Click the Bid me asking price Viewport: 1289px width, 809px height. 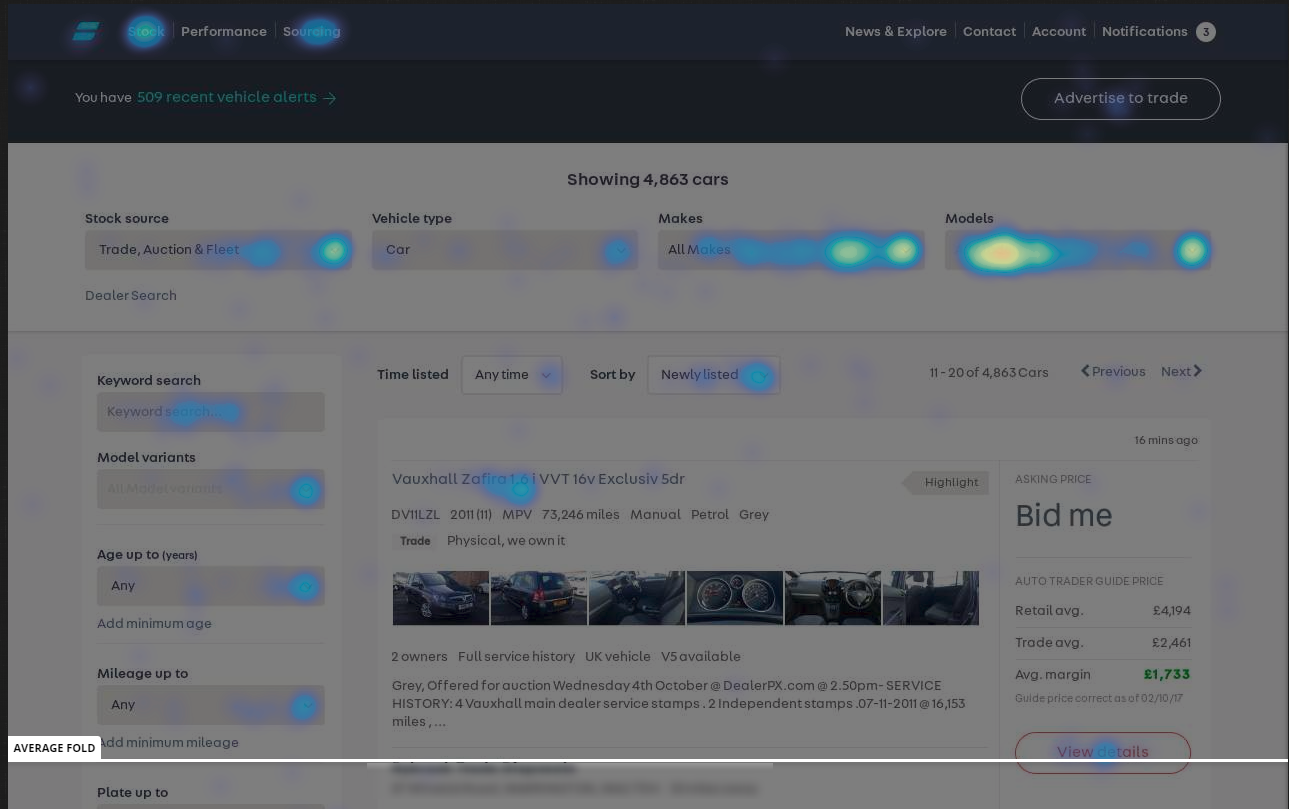pyautogui.click(x=1063, y=515)
